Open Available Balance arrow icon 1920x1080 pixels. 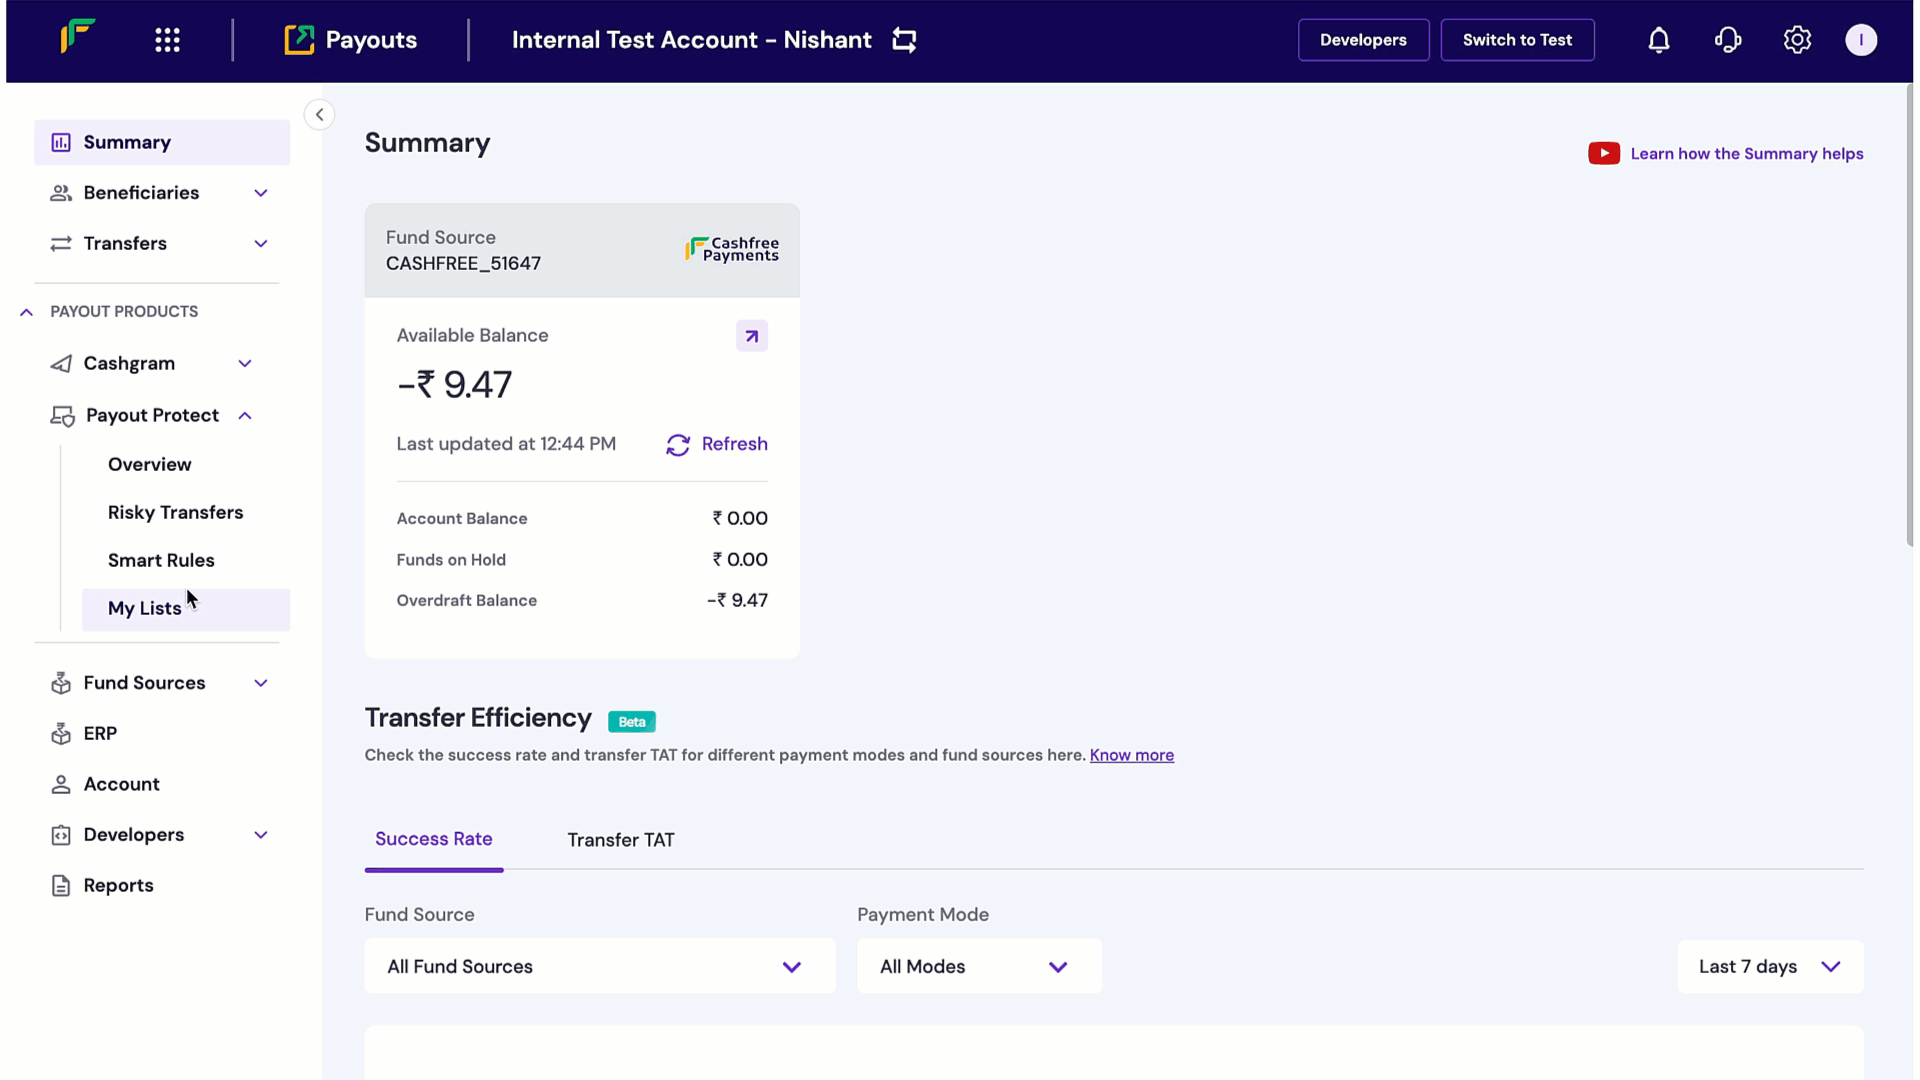tap(751, 336)
